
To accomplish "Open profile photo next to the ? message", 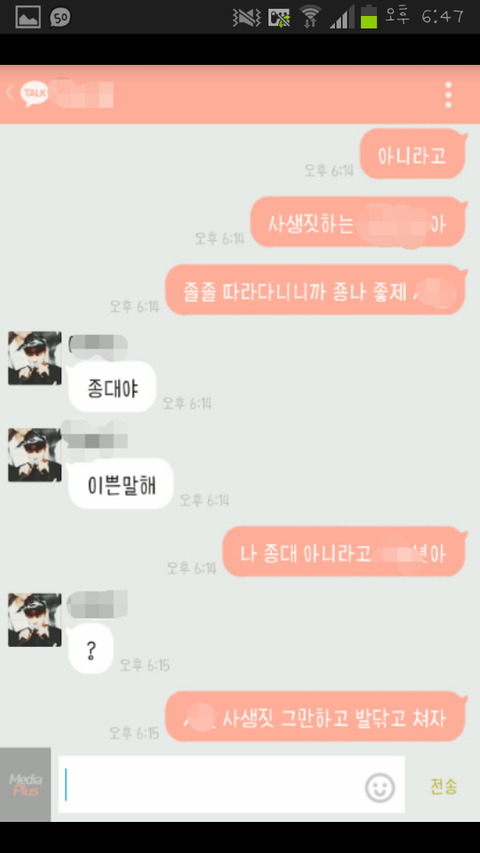I will 34,620.
